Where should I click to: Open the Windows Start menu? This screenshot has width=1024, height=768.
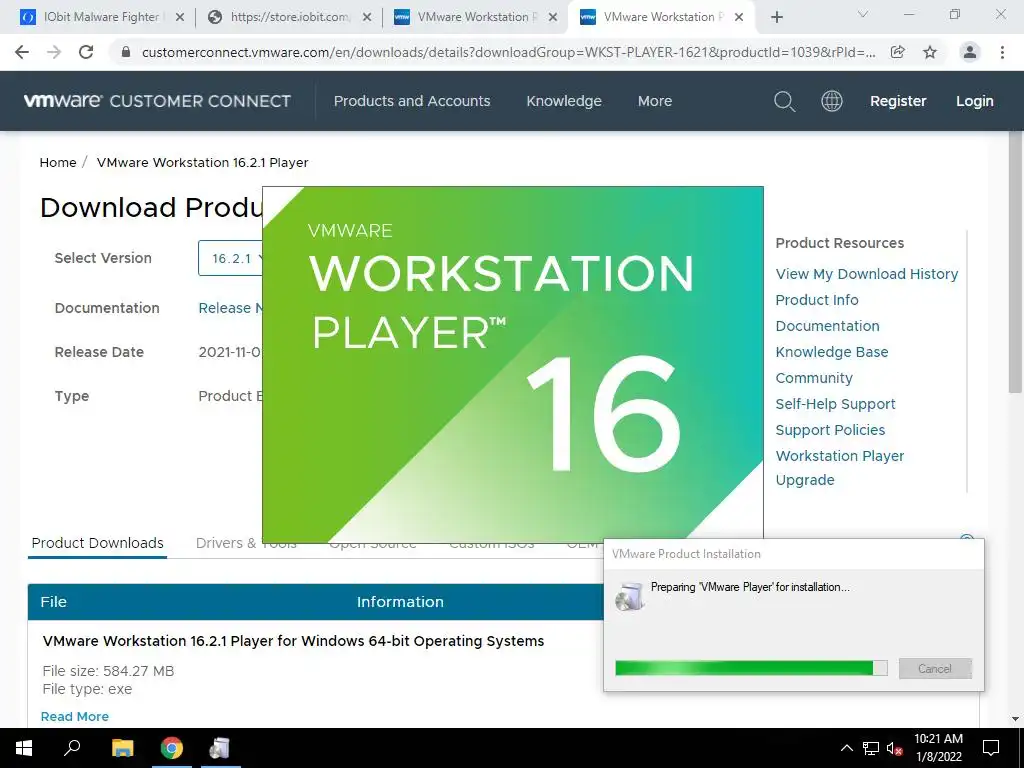pos(24,748)
